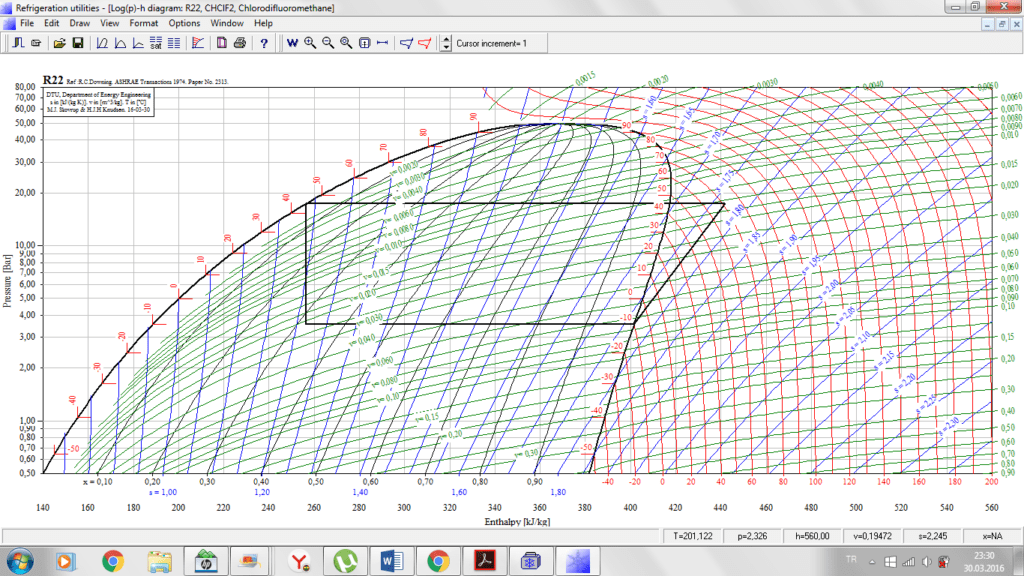The image size is (1024, 576).
Task: Click the TR language indicator
Action: (x=851, y=559)
